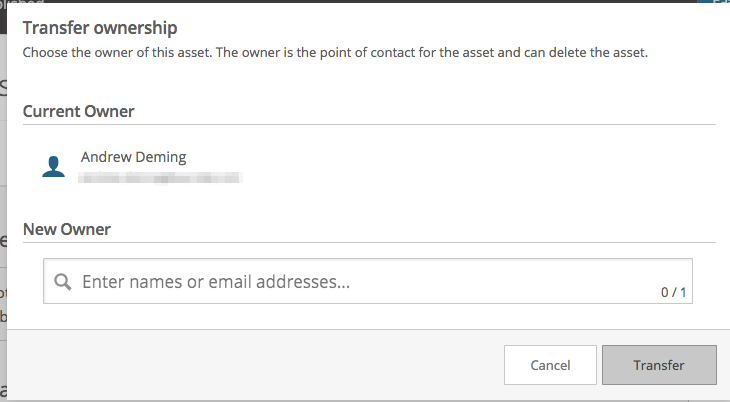The width and height of the screenshot is (730, 402).
Task: Click the New Owner section heading
Action: point(67,229)
